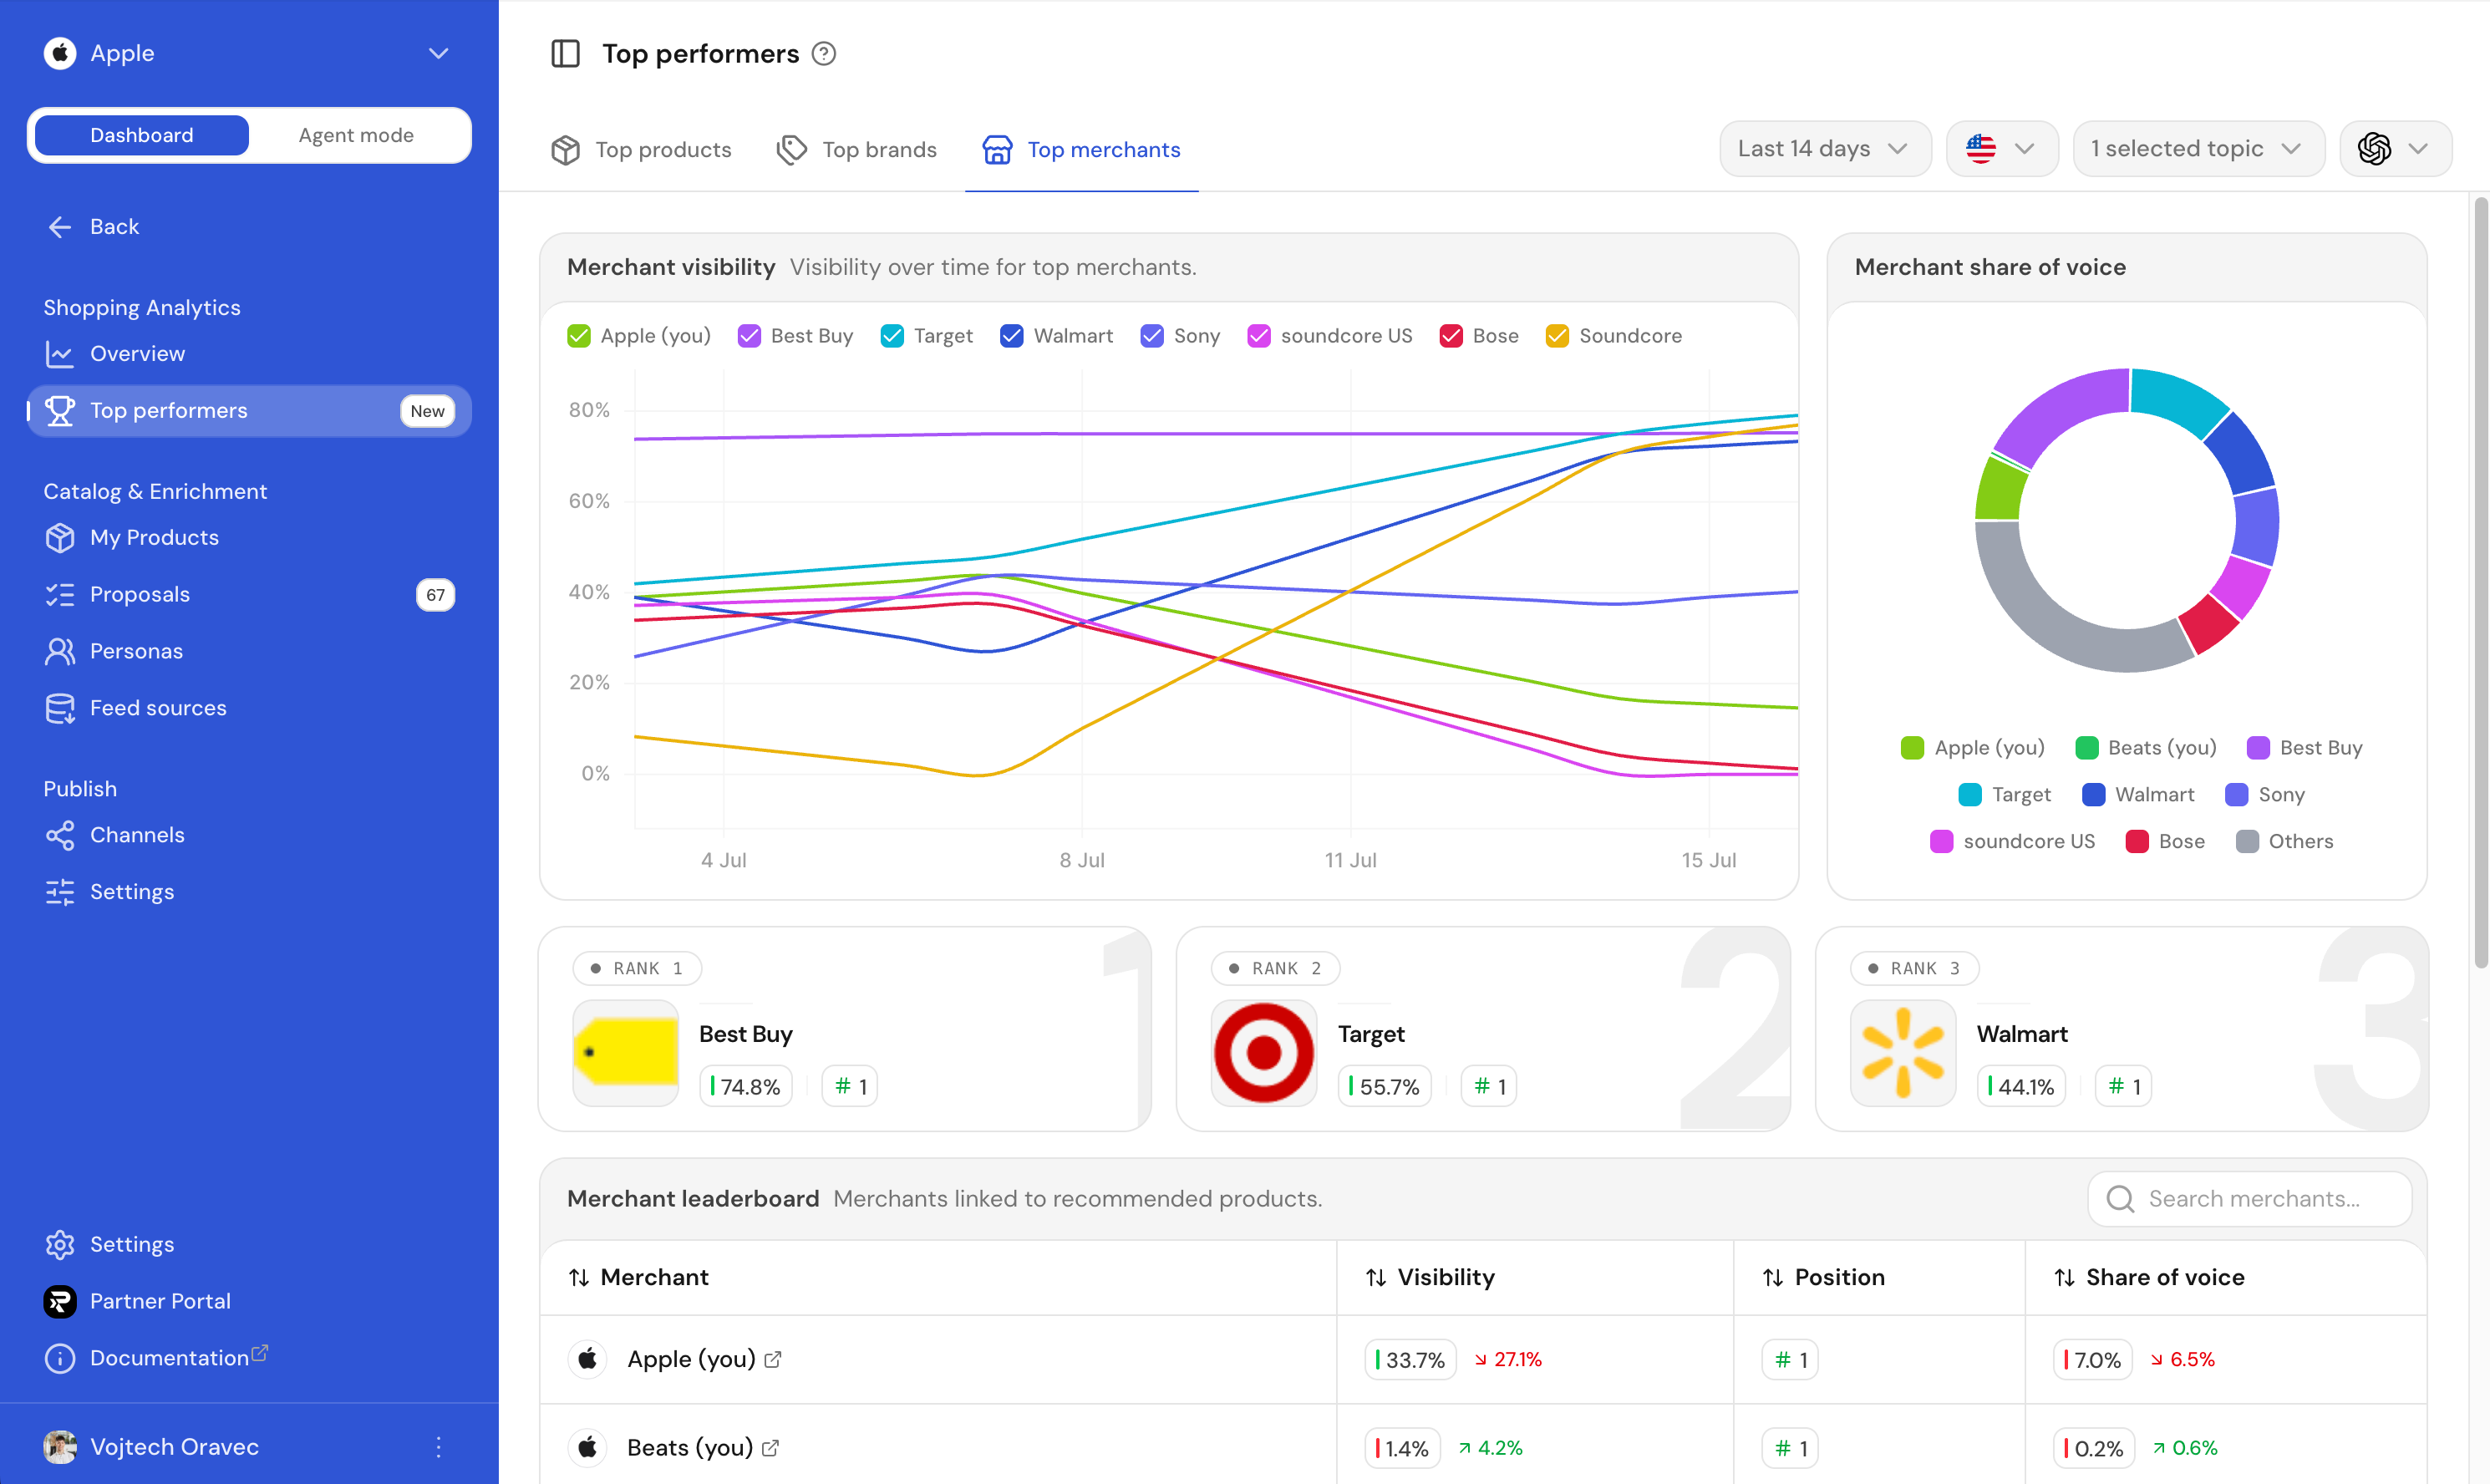Click the search magnifier icon in leaderboard
The height and width of the screenshot is (1484, 2490).
[2120, 1199]
